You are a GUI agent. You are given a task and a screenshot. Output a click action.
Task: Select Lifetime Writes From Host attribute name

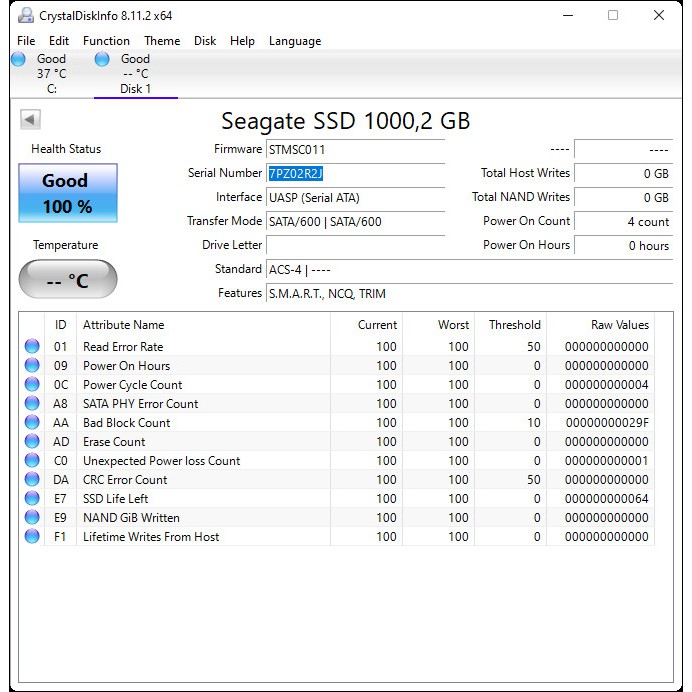point(151,537)
